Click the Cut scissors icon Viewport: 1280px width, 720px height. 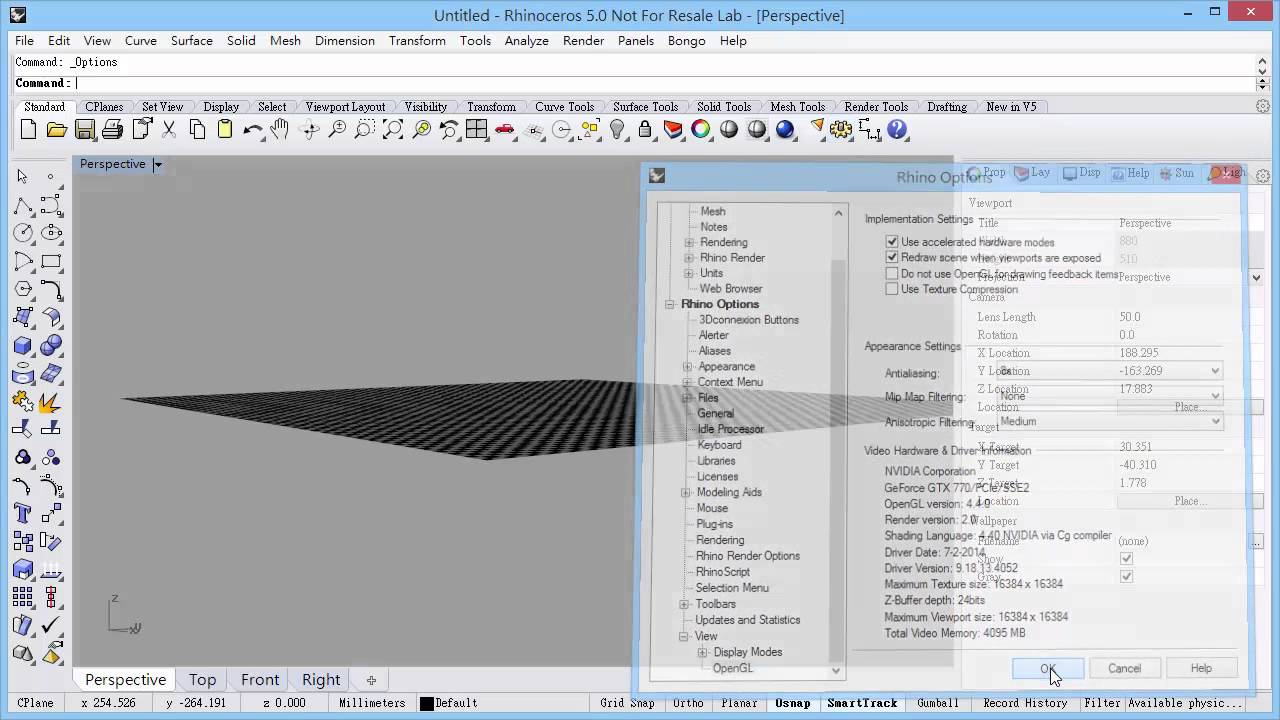(x=169, y=129)
